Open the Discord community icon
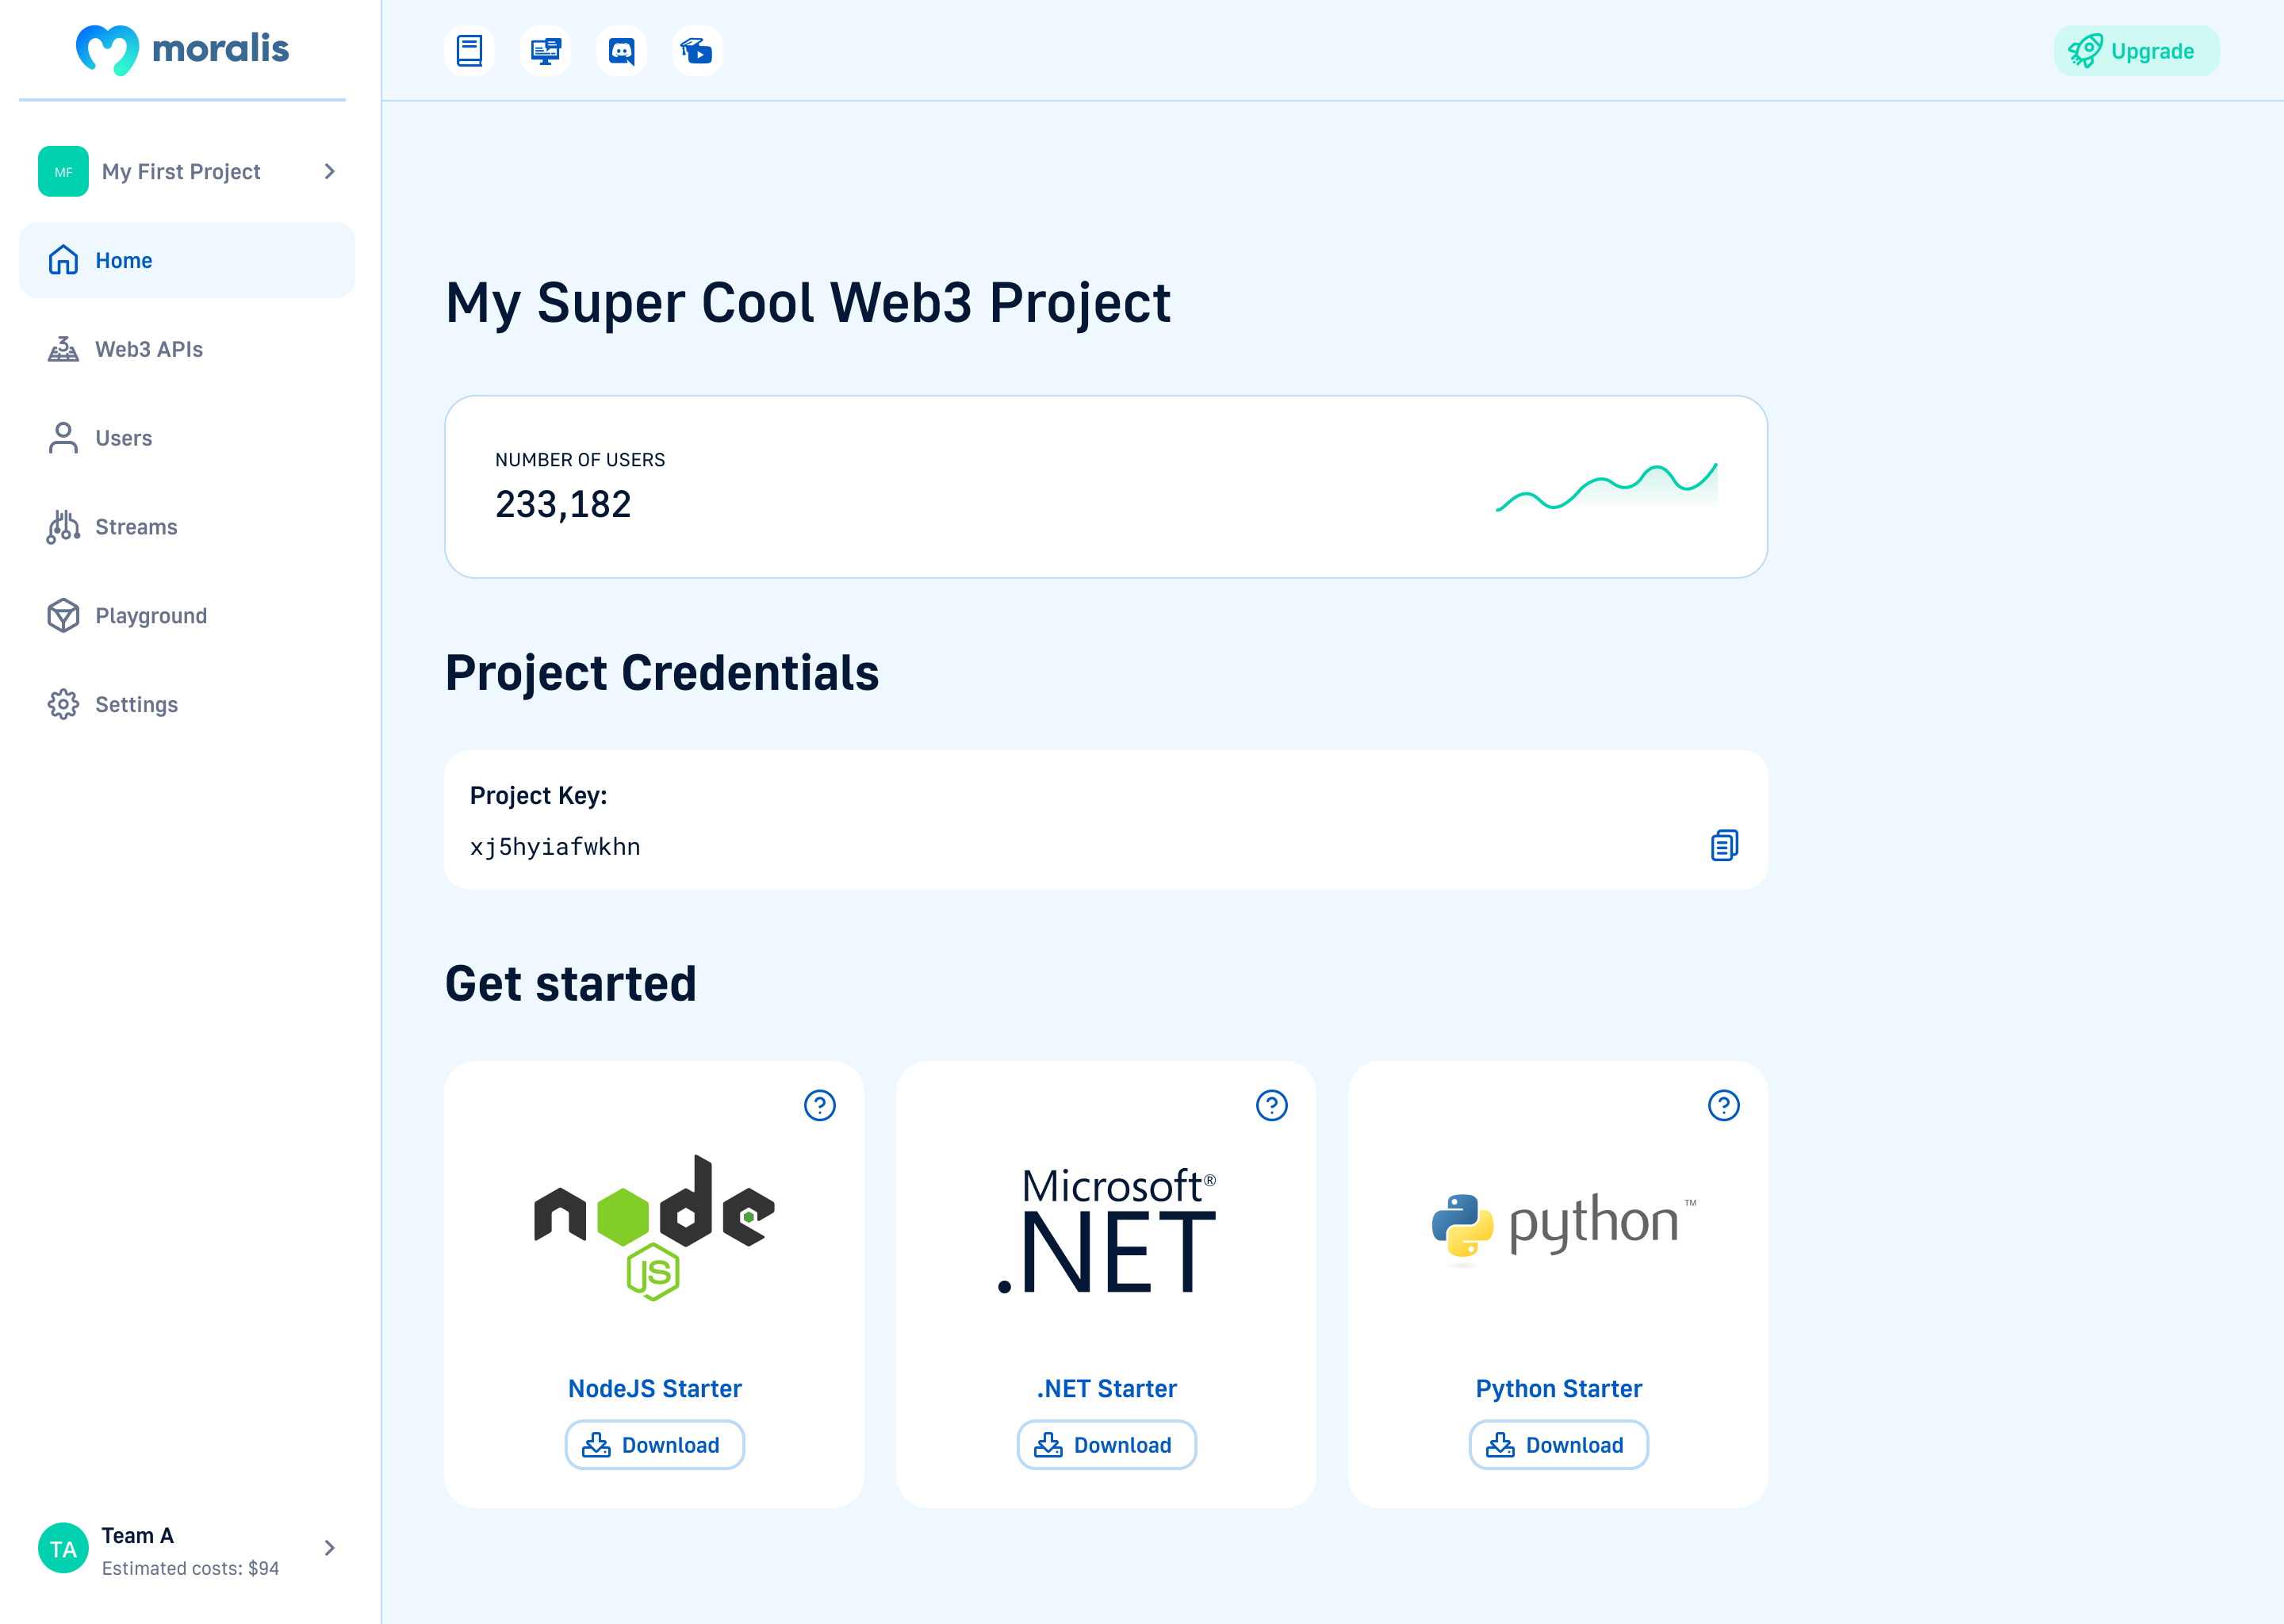Viewport: 2284px width, 1624px height. point(621,50)
